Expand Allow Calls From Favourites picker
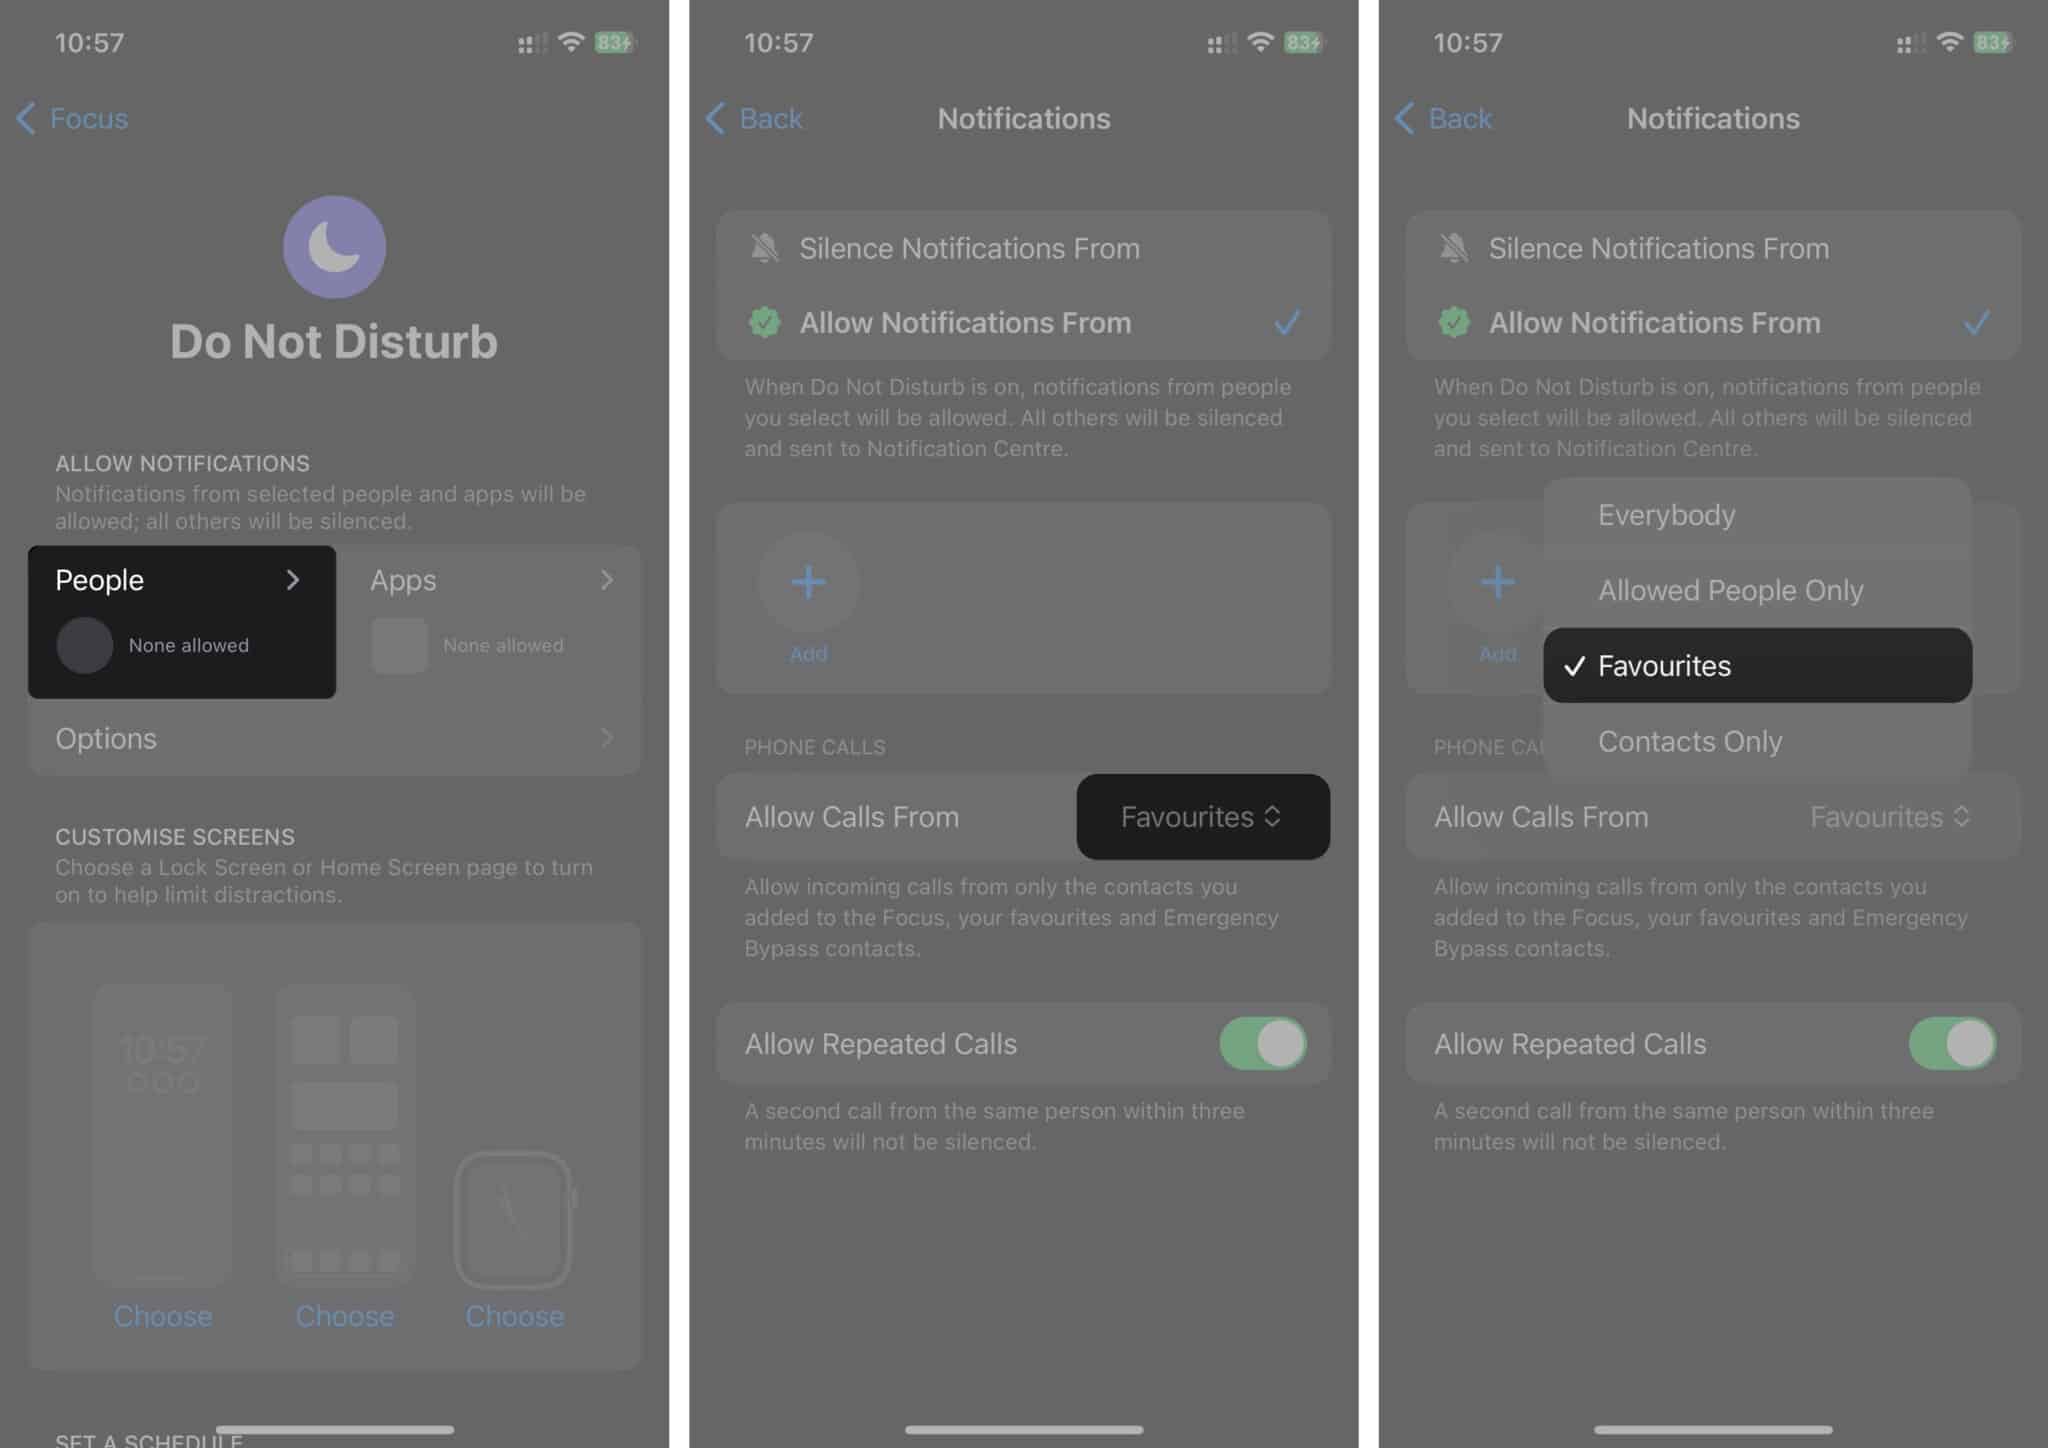The height and width of the screenshot is (1448, 2048). click(1200, 815)
